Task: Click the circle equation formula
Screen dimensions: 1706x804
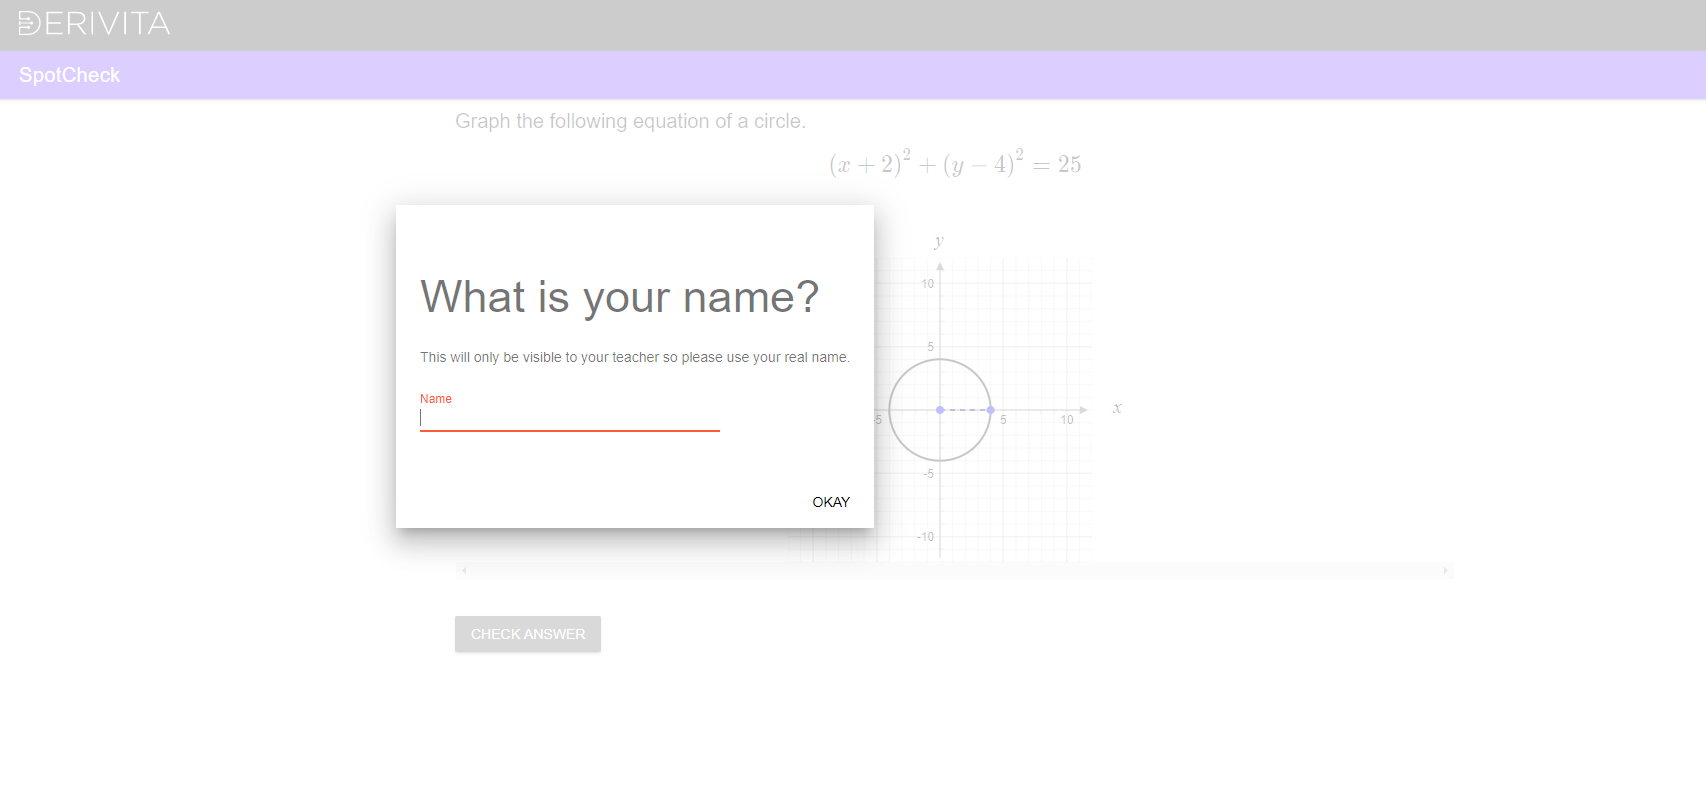Action: [954, 163]
